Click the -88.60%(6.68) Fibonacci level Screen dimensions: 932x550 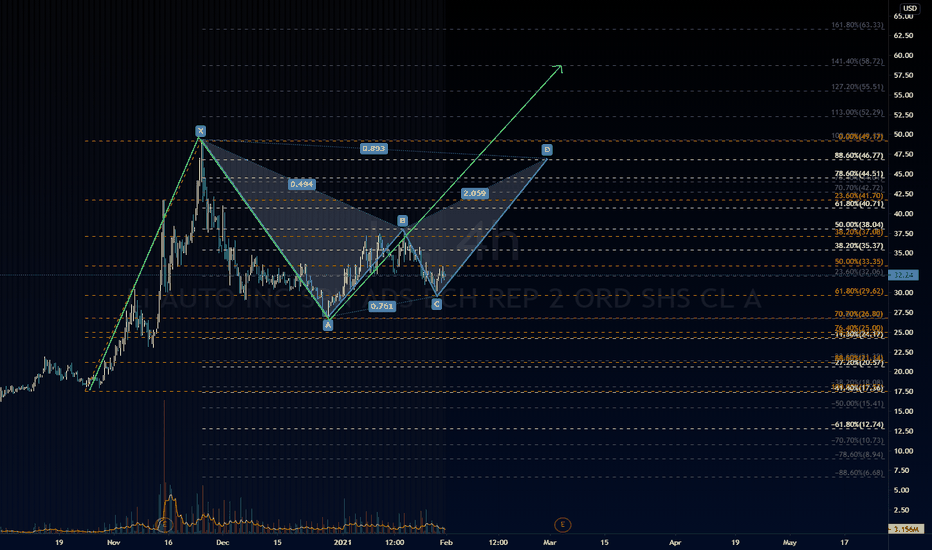(859, 473)
